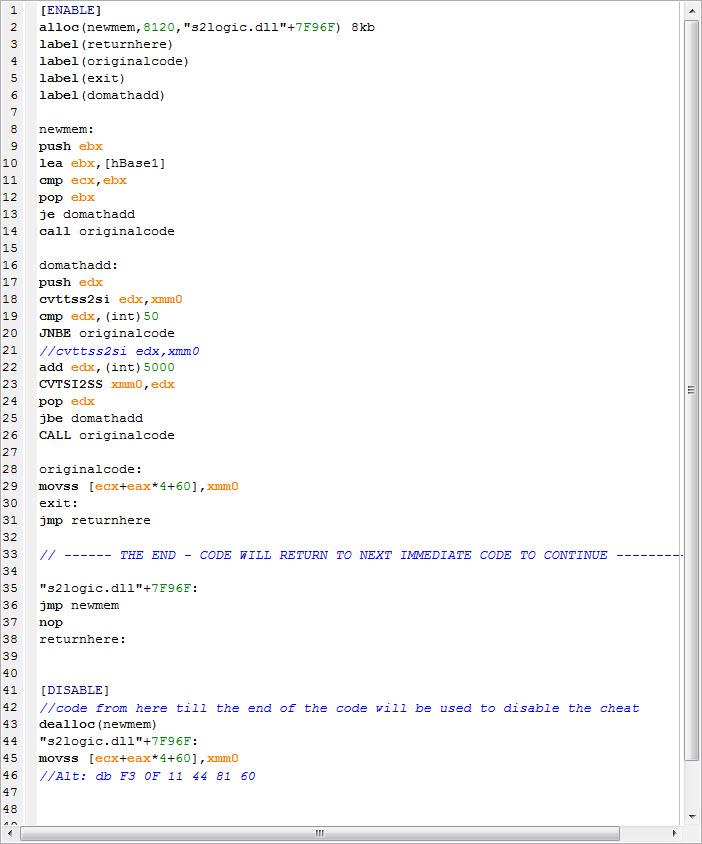The width and height of the screenshot is (702, 844).
Task: Click the 'JNBE originalcode' line
Action: 107,333
